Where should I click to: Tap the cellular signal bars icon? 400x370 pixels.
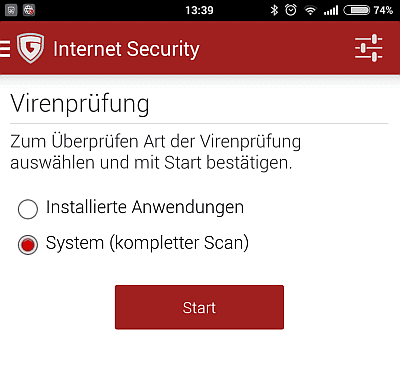pyautogui.click(x=331, y=11)
